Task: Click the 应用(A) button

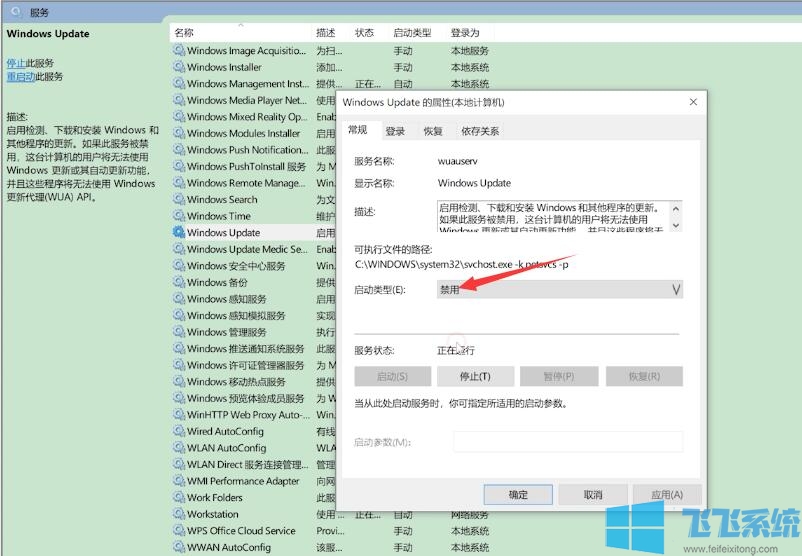Action: pyautogui.click(x=667, y=495)
